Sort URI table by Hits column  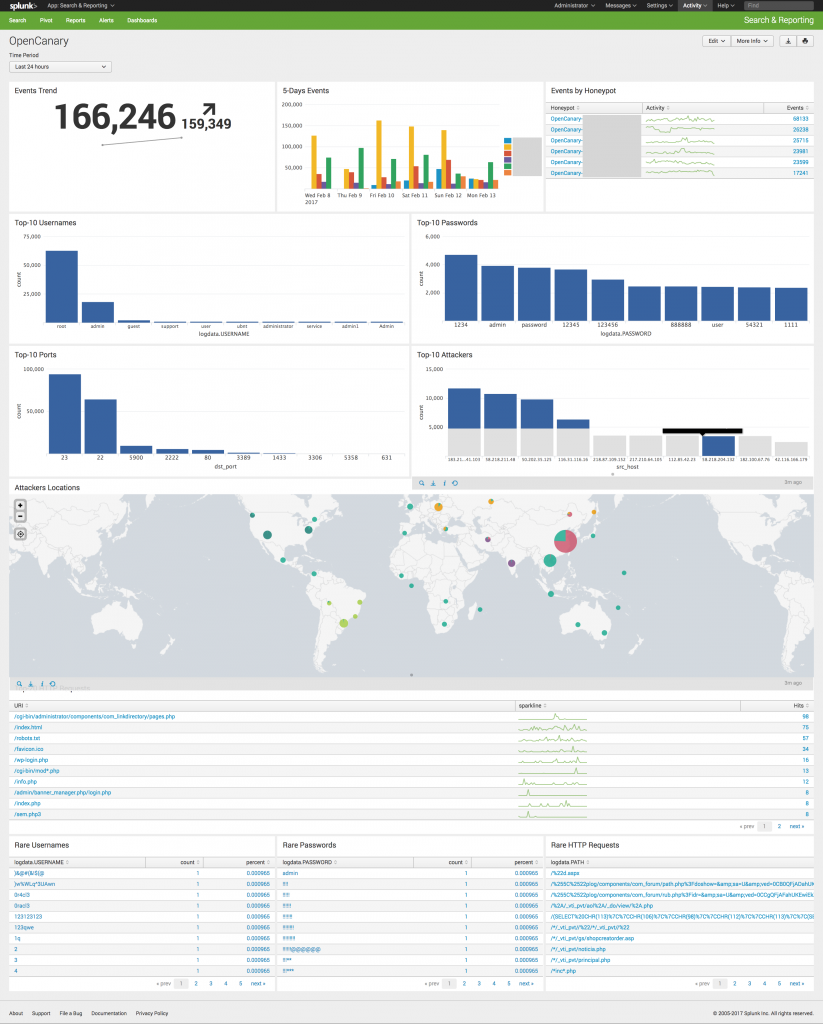(x=801, y=706)
